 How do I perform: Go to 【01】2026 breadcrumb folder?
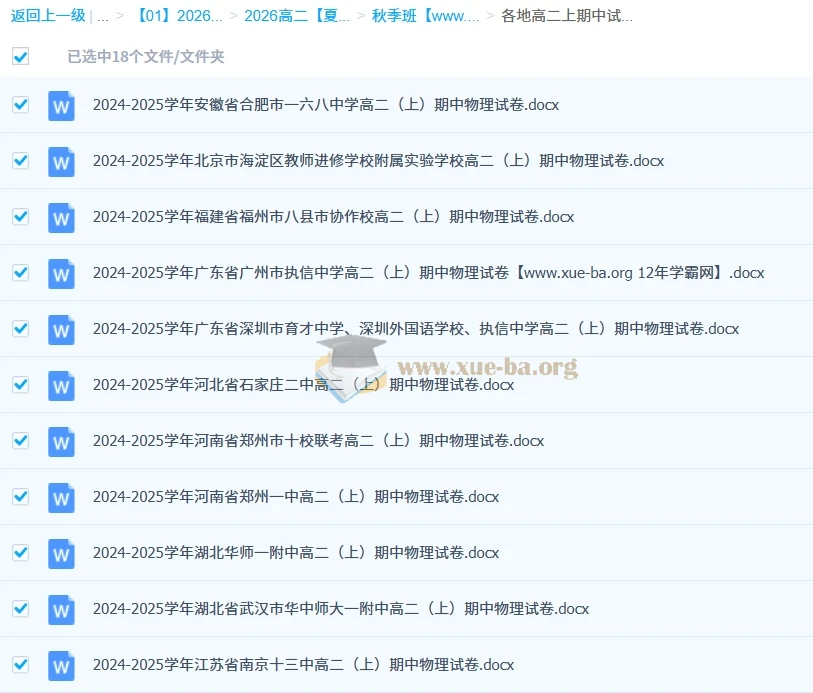[178, 16]
